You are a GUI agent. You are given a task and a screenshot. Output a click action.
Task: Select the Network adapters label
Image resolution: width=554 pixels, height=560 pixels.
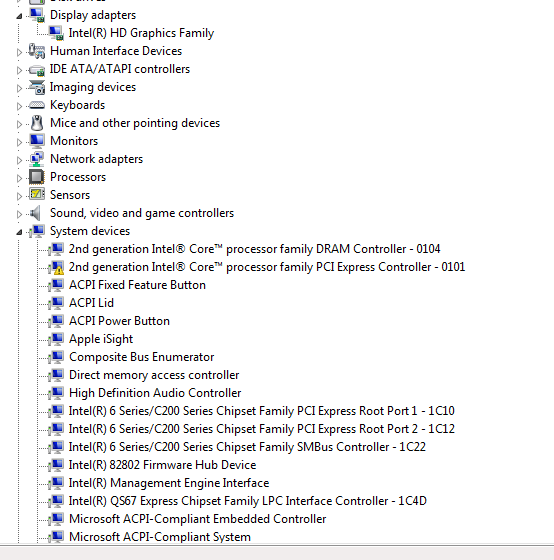pyautogui.click(x=96, y=159)
